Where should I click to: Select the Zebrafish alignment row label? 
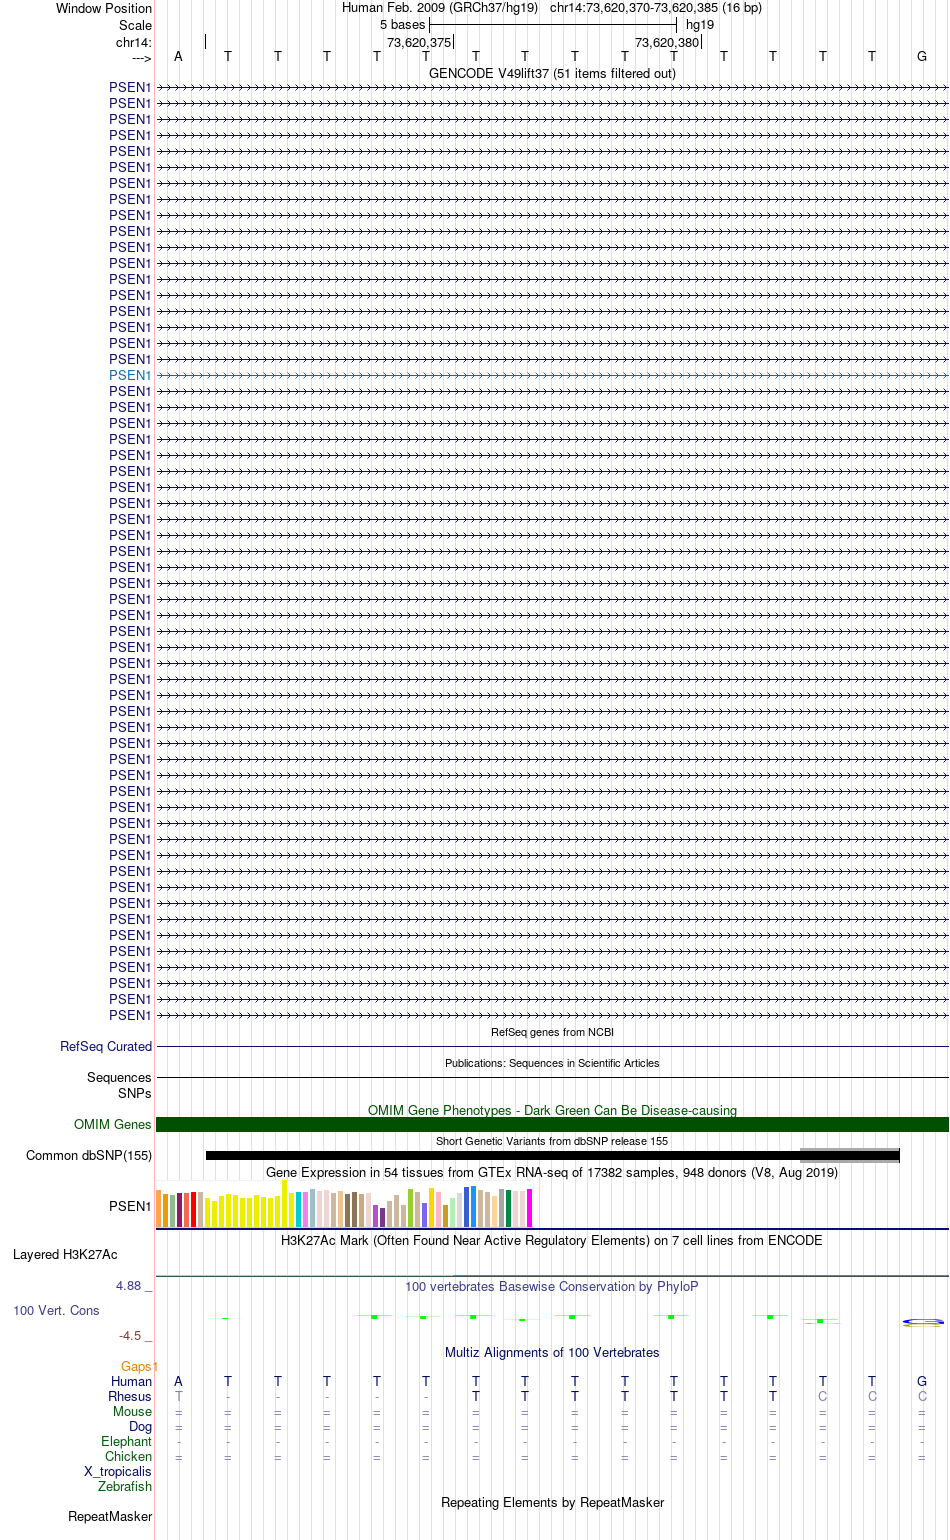point(125,1486)
